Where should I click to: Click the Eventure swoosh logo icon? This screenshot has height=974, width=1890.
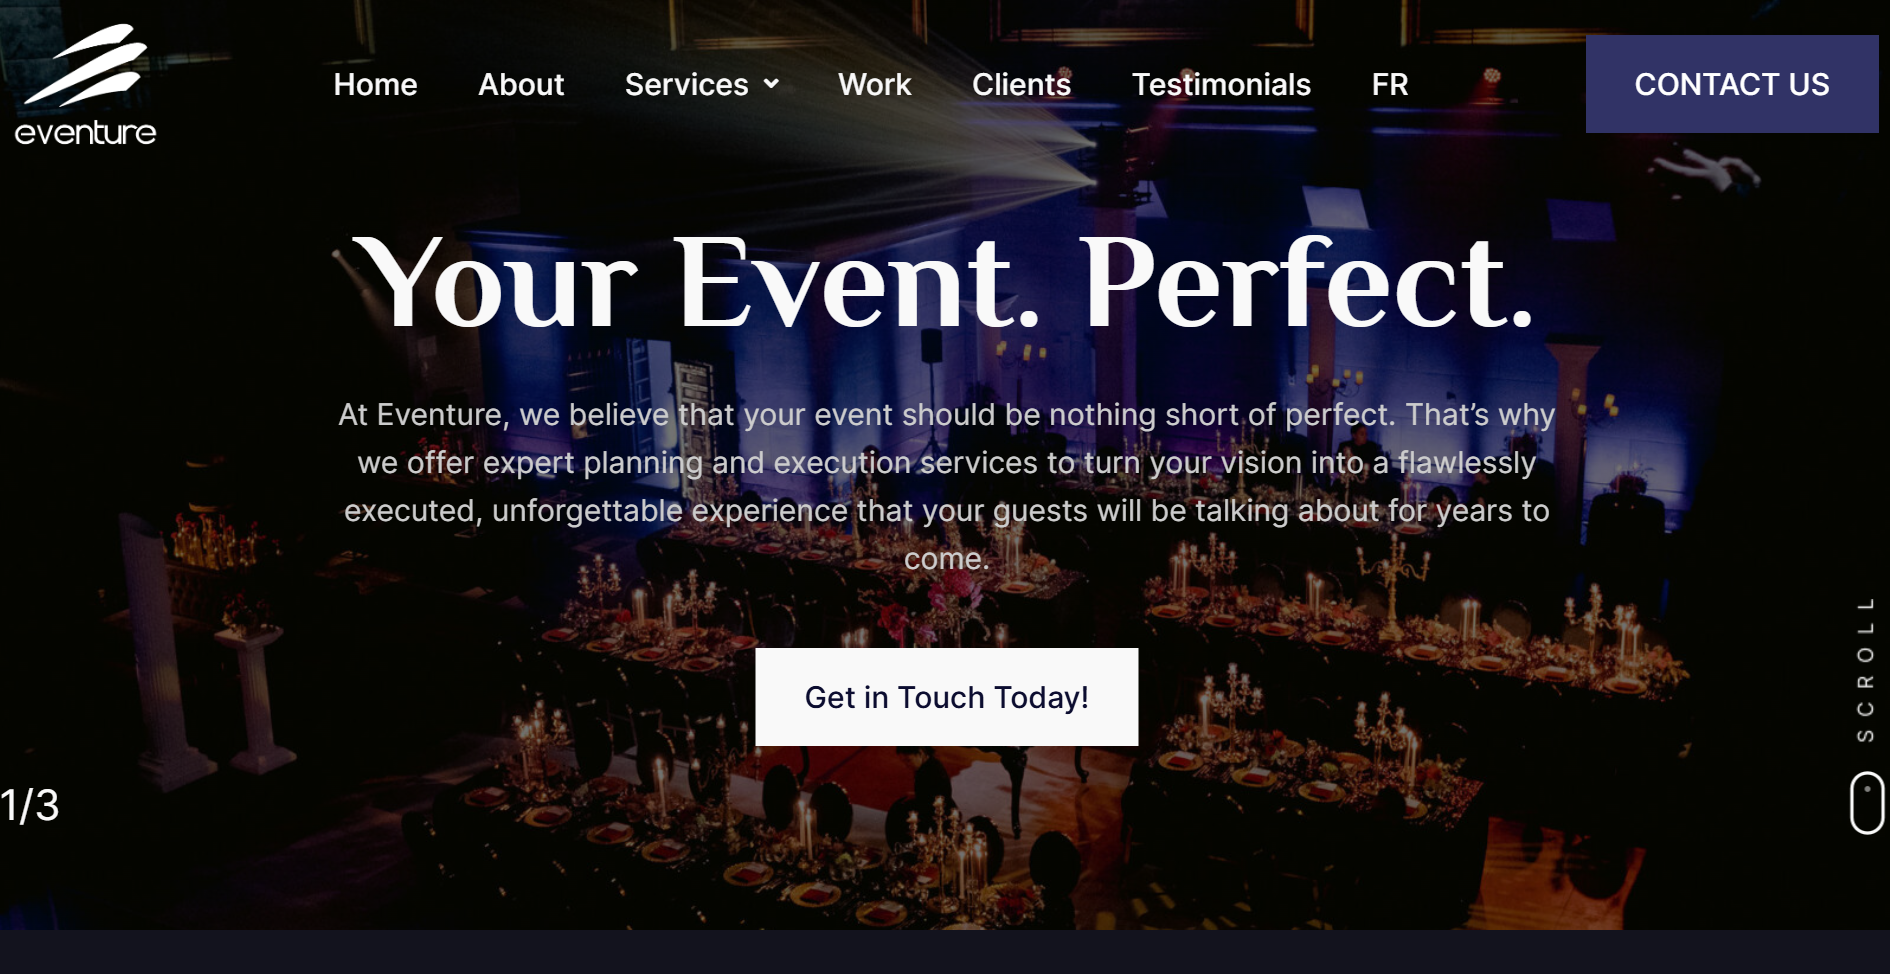[86, 65]
